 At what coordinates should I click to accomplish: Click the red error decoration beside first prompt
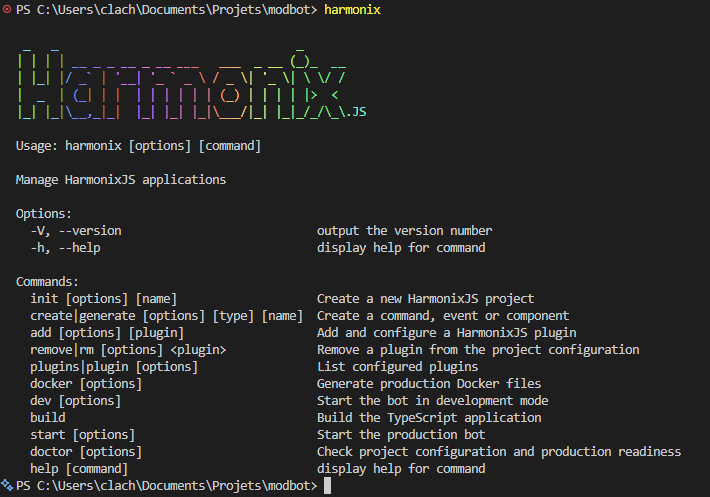[x=7, y=9]
